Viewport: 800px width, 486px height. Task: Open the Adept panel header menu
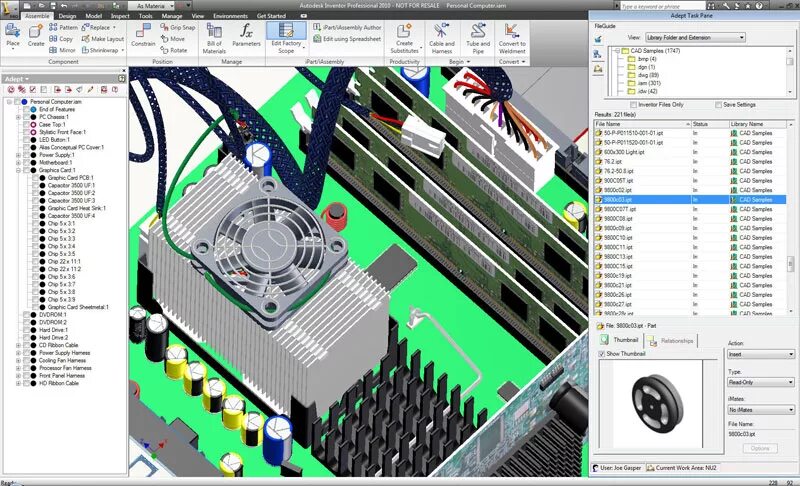[x=16, y=79]
